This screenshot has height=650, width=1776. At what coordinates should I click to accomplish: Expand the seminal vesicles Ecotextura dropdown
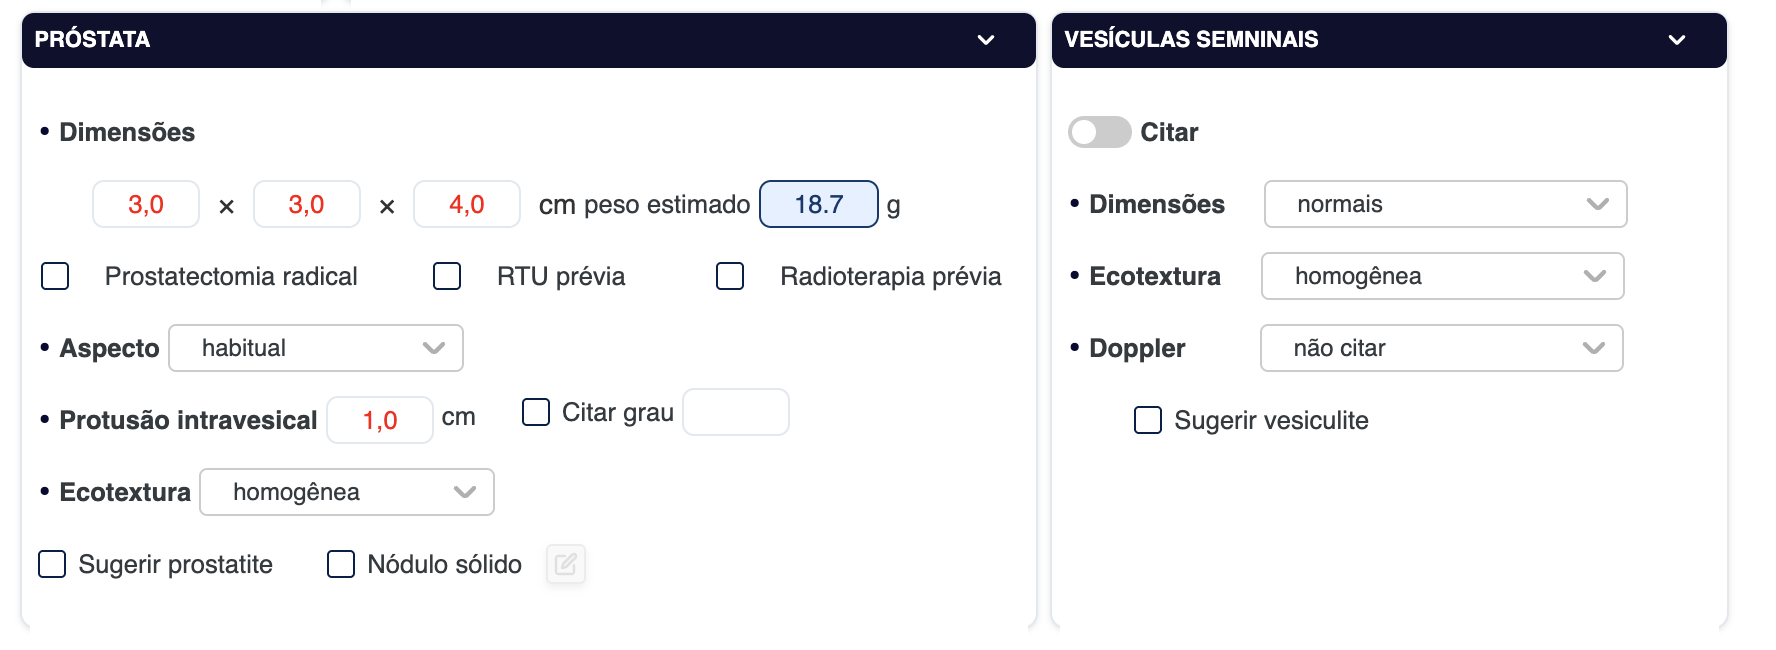(x=1442, y=276)
